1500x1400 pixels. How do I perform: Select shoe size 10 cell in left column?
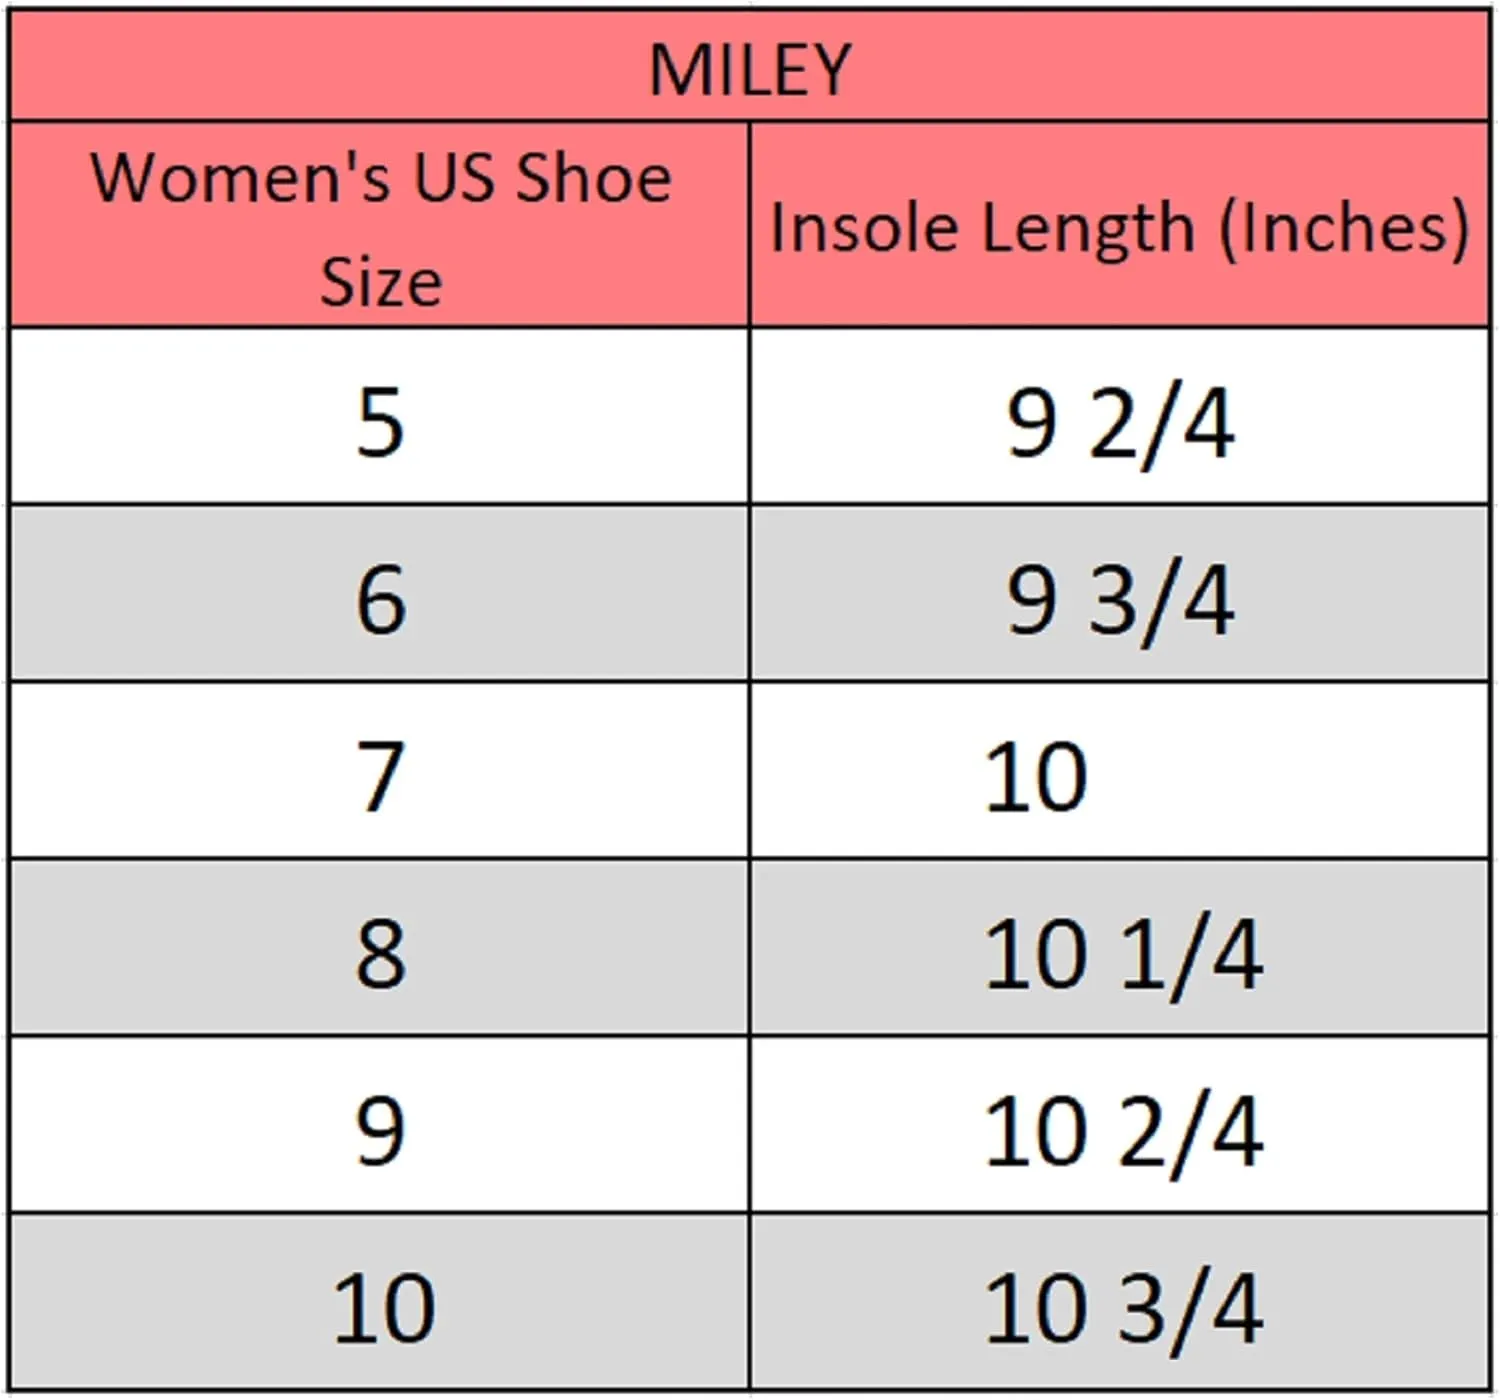[x=380, y=1302]
